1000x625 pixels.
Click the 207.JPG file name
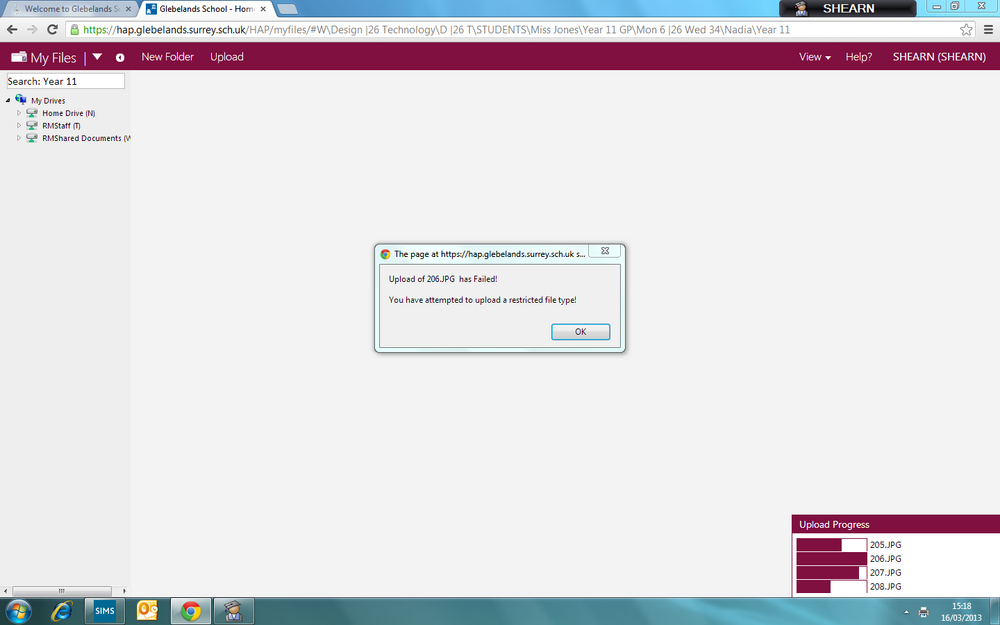tap(886, 573)
